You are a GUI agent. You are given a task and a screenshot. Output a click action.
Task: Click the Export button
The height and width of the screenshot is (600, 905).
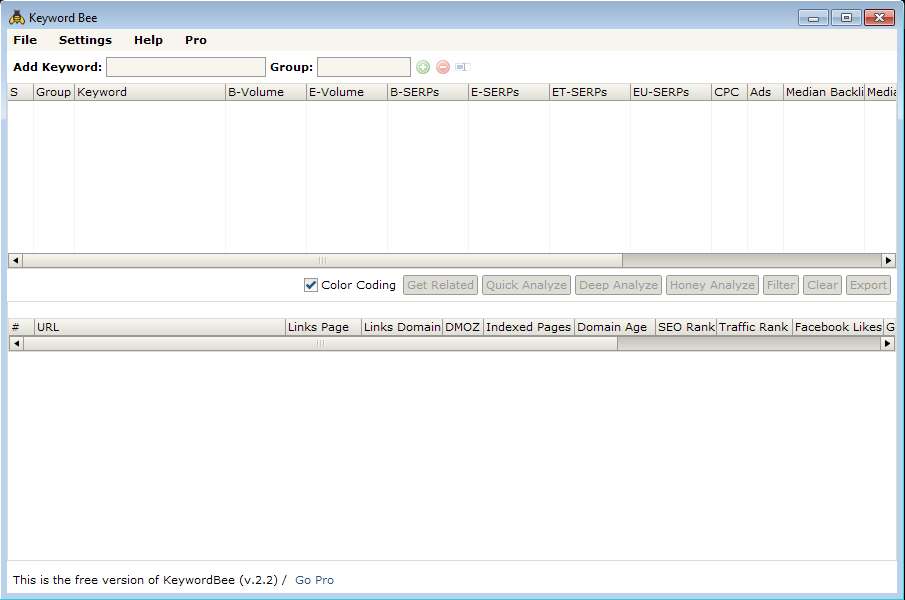point(868,285)
